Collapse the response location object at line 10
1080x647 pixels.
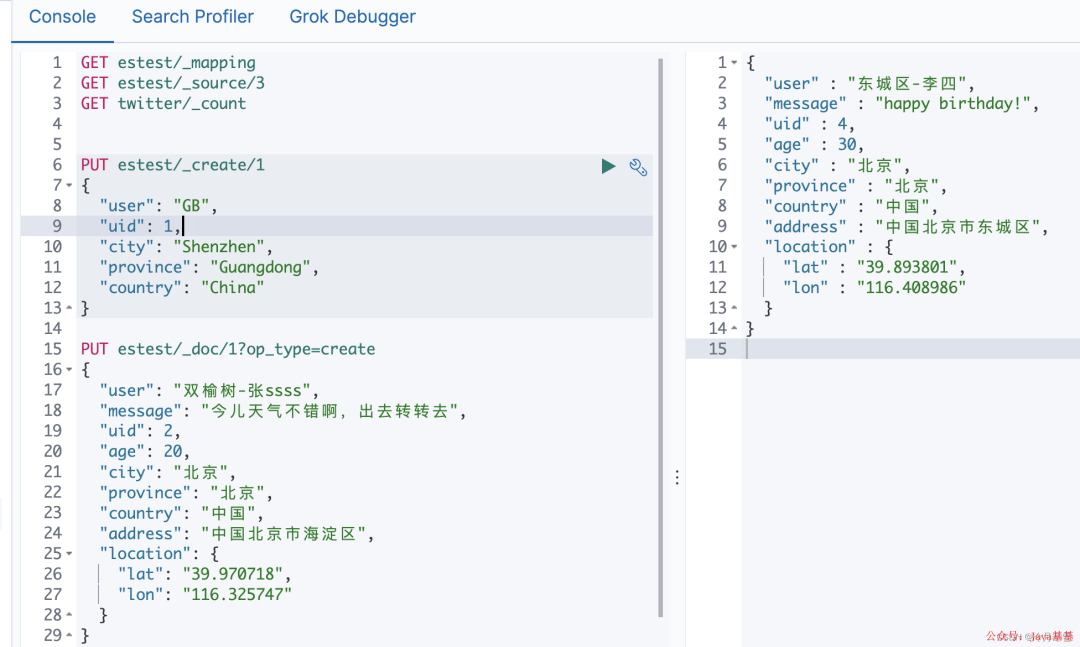[734, 247]
